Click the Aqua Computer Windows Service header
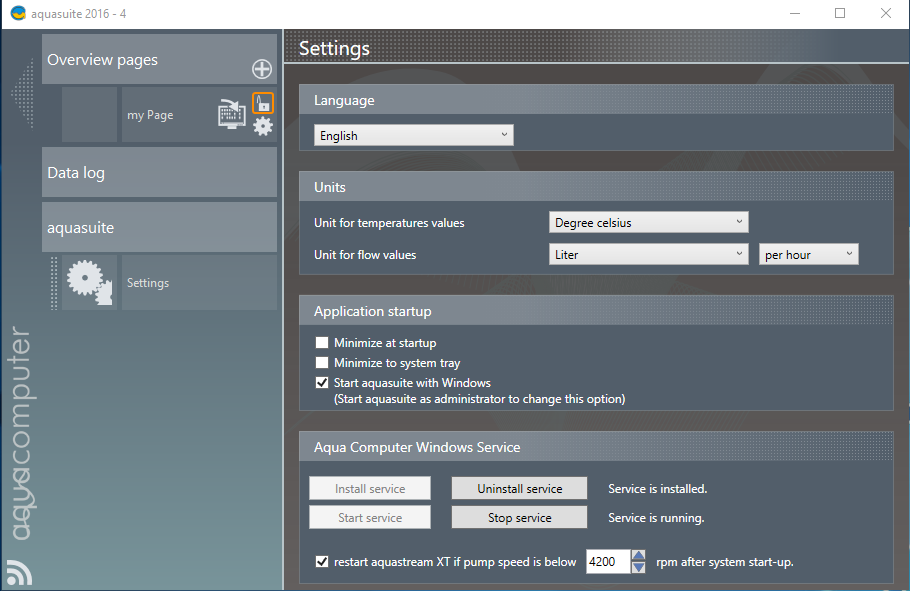This screenshot has width=910, height=591. coord(596,447)
